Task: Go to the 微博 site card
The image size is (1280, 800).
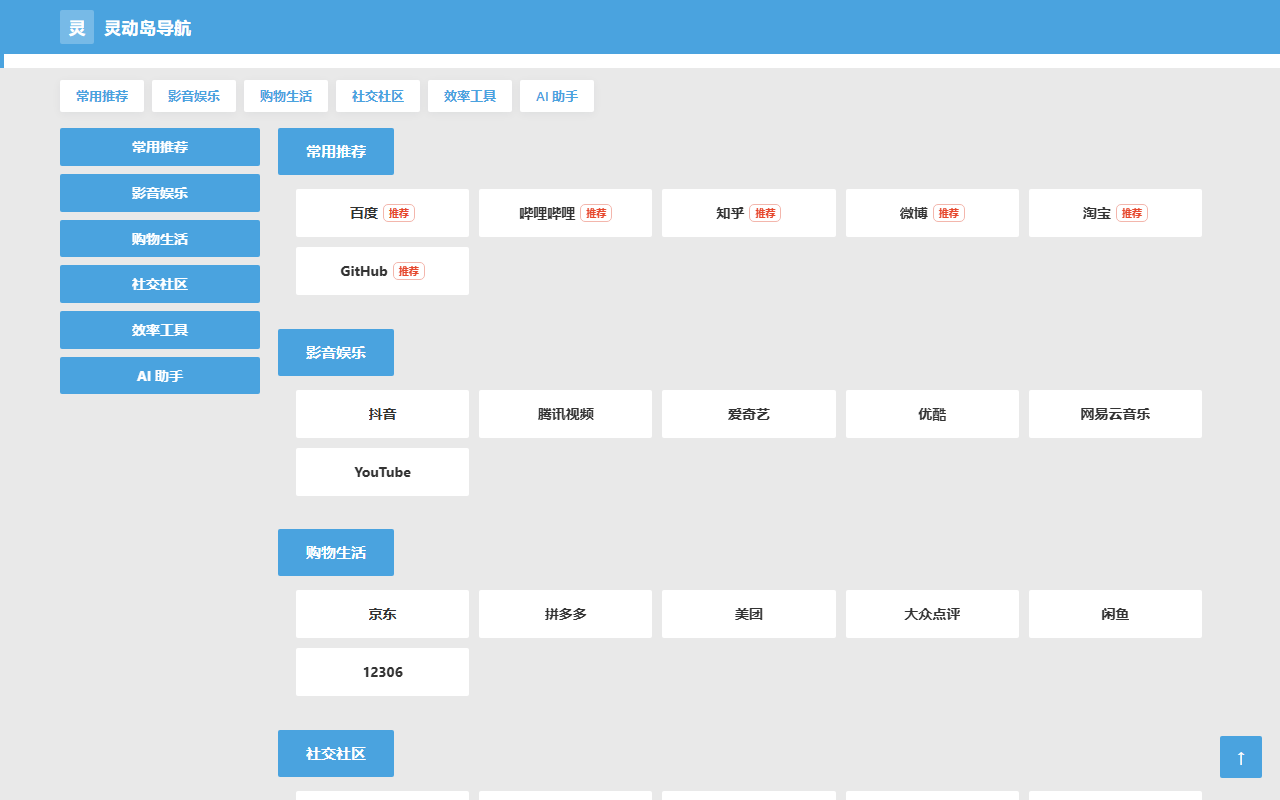Action: 932,213
